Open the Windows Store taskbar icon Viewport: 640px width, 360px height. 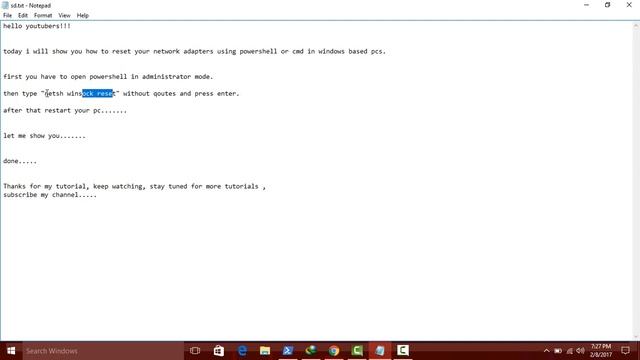coord(219,351)
